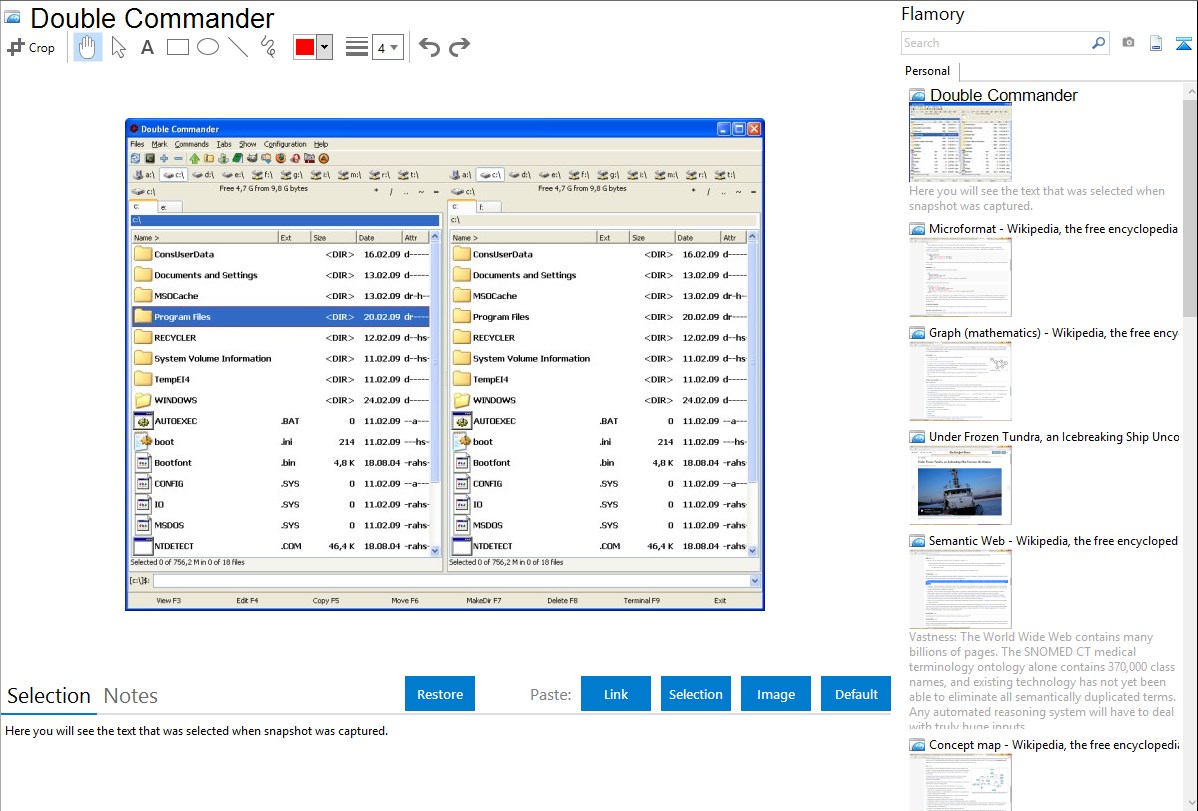Click the camera capture icon

(1128, 43)
